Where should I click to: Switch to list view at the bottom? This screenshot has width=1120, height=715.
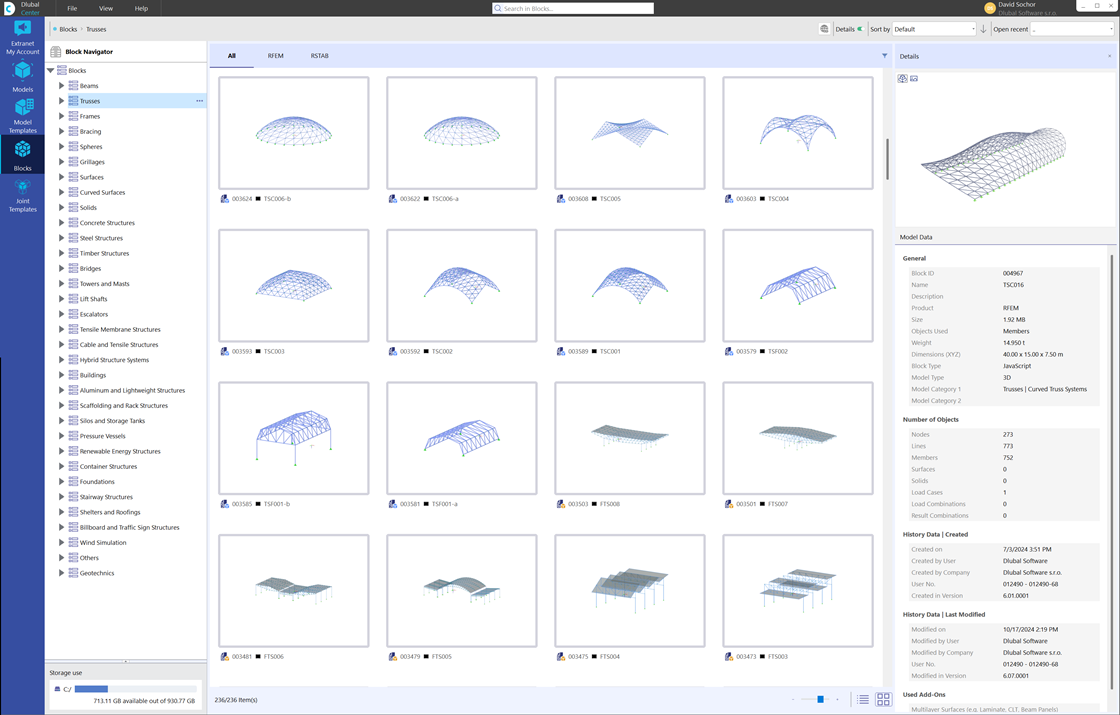862,699
